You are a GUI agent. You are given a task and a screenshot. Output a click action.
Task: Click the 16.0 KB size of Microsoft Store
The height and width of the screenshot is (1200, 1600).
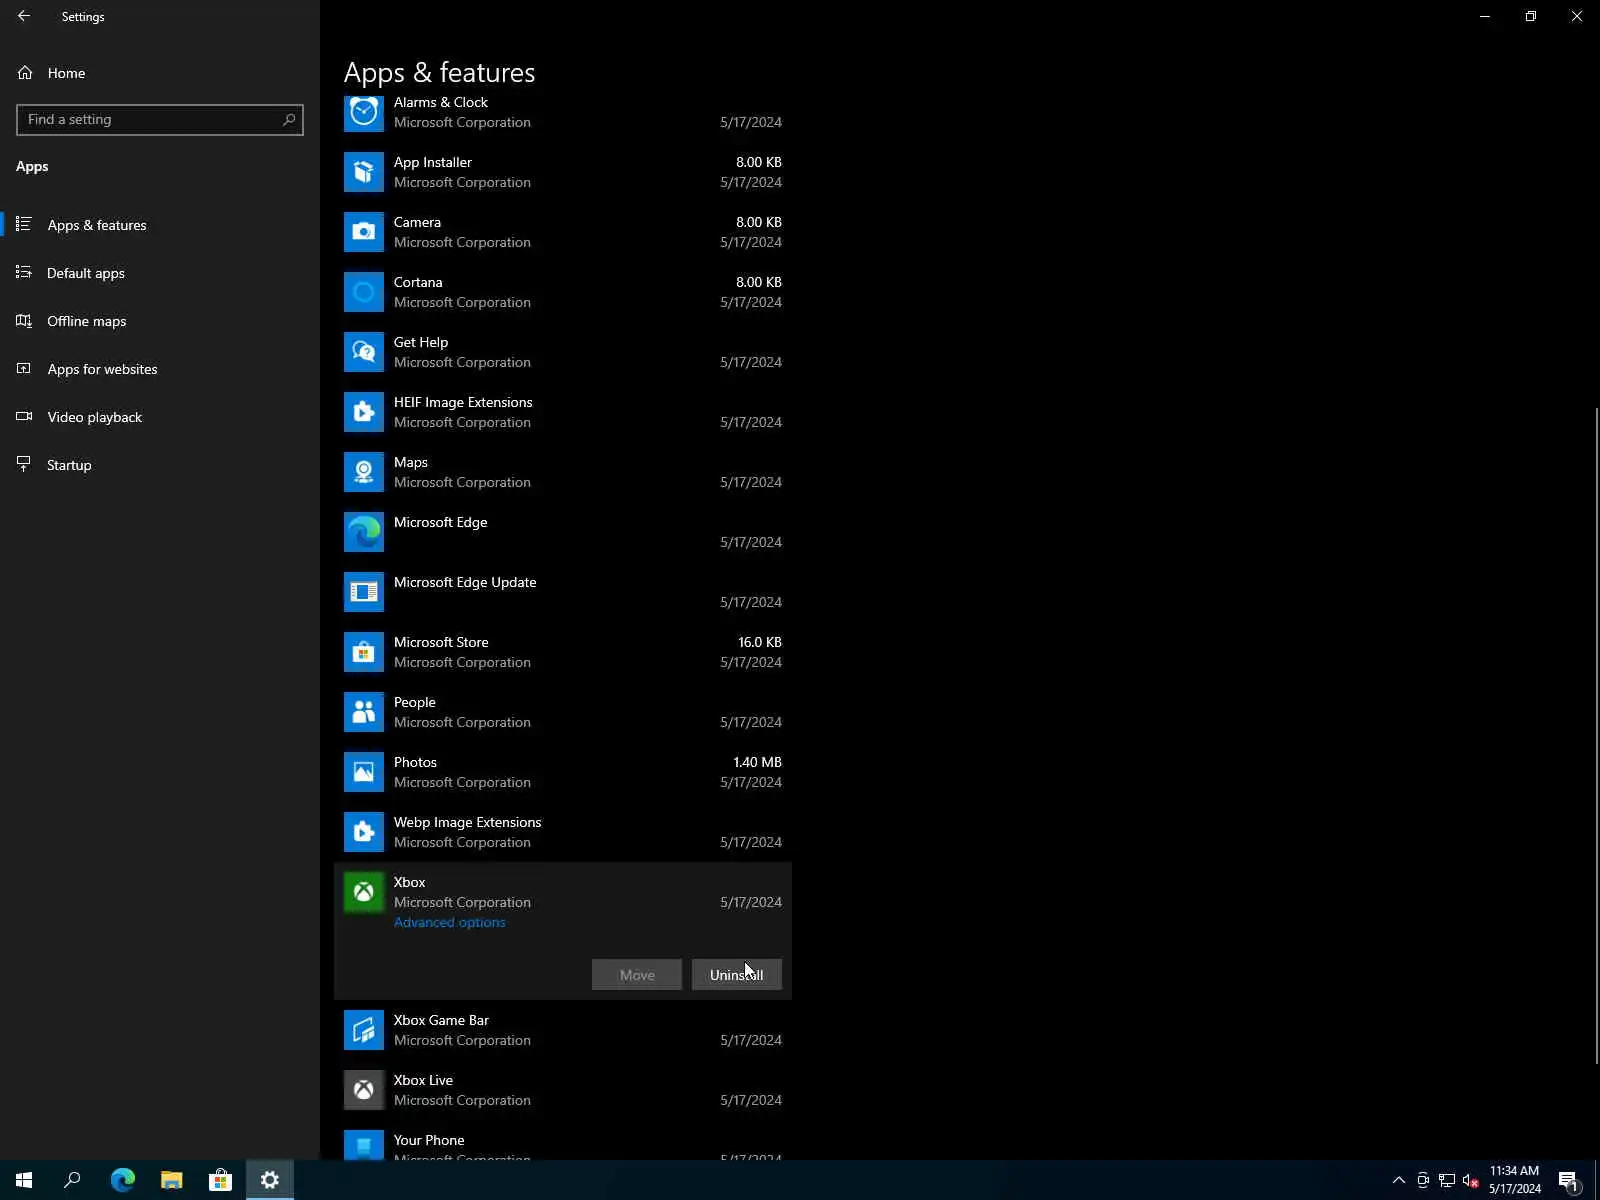coord(760,642)
